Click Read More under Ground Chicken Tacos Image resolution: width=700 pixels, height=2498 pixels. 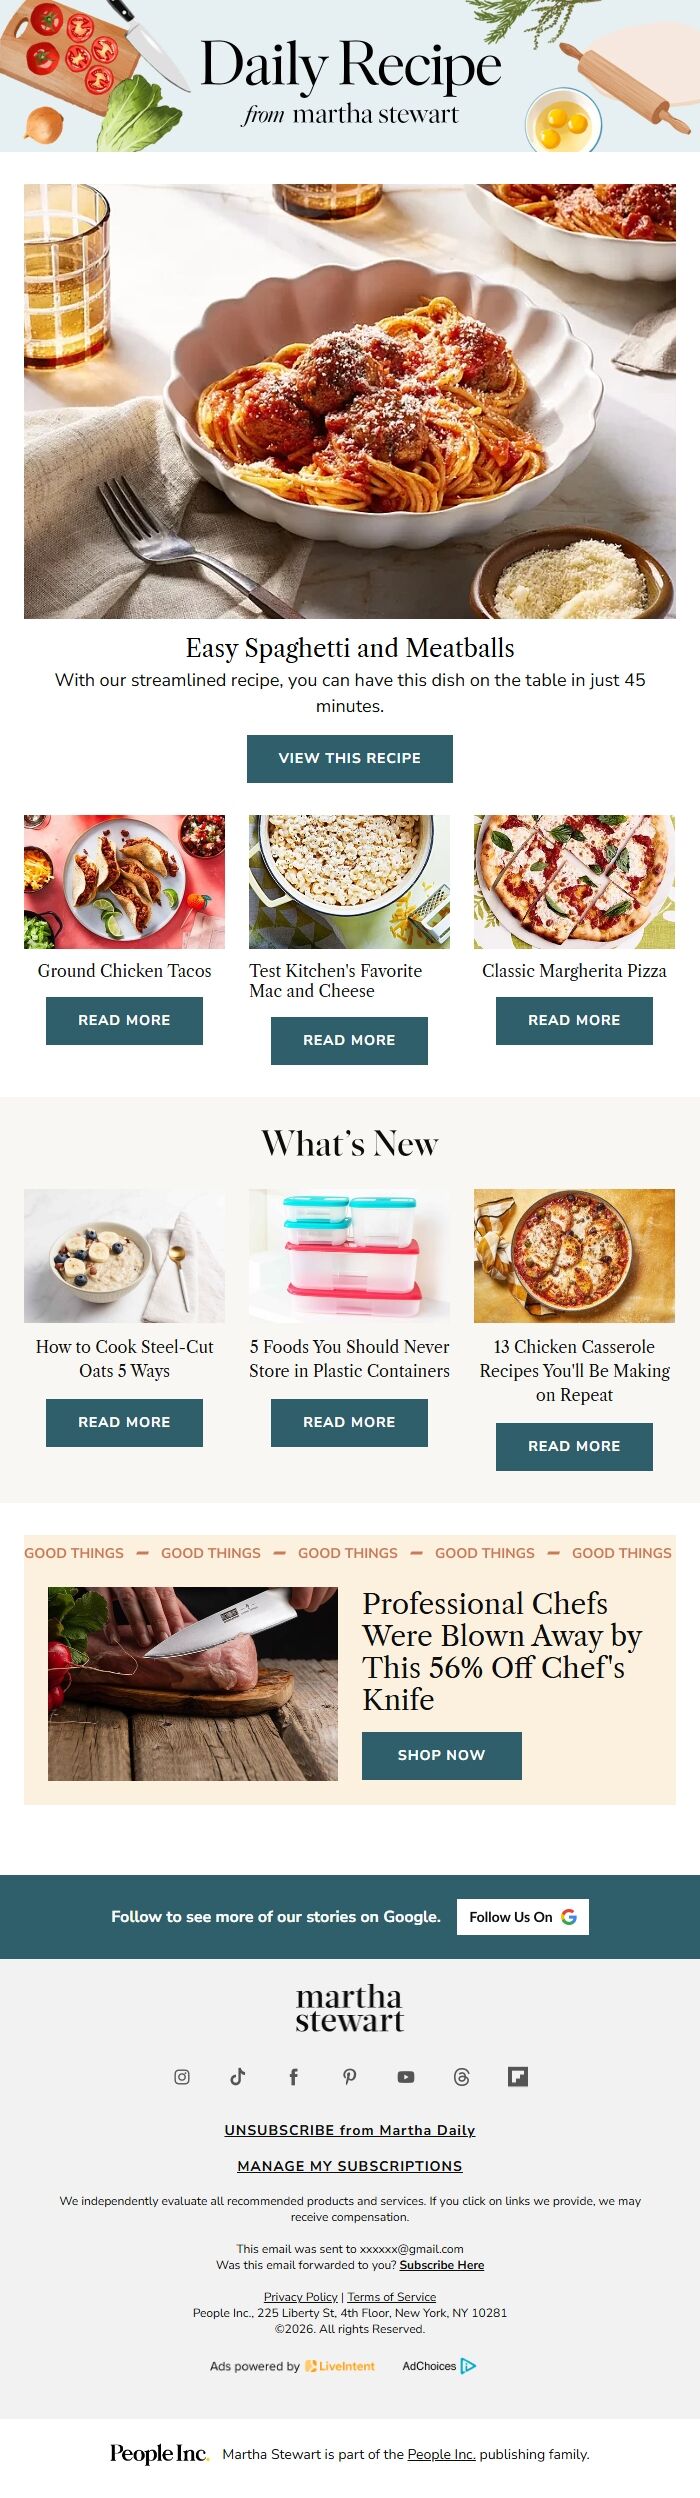pos(124,1021)
